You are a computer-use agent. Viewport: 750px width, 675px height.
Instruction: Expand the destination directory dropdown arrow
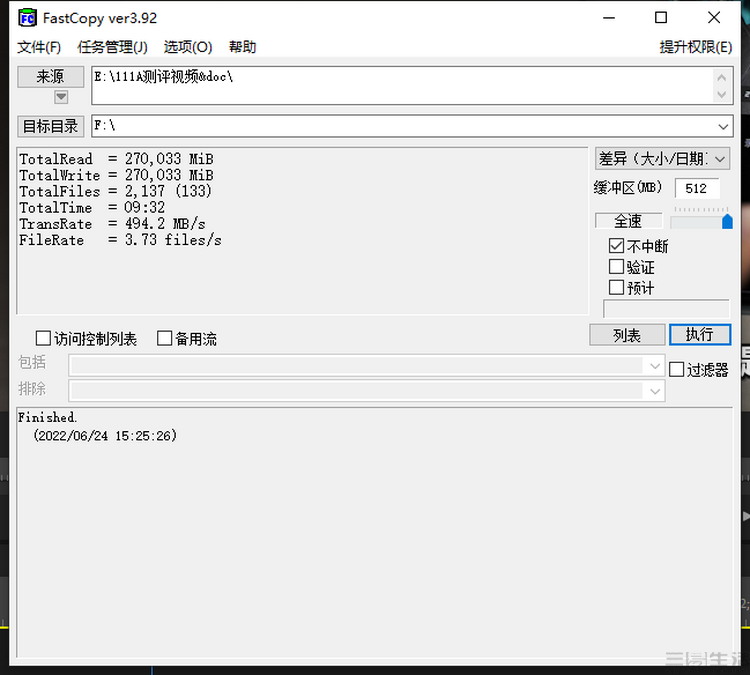[723, 127]
